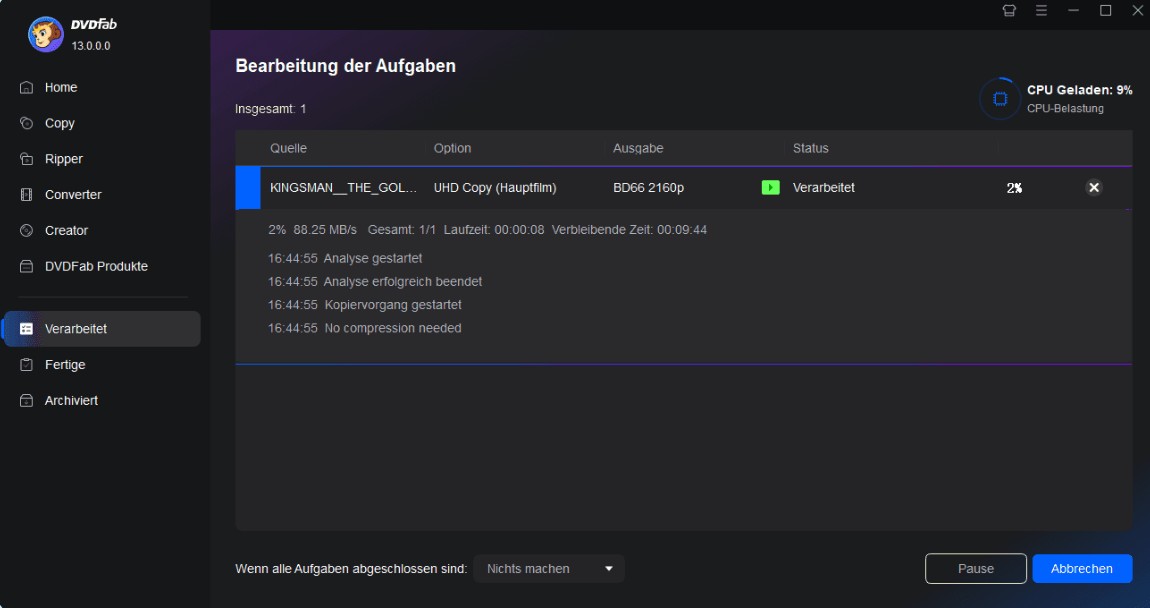Click the blue selection bar of task row

click(x=248, y=188)
